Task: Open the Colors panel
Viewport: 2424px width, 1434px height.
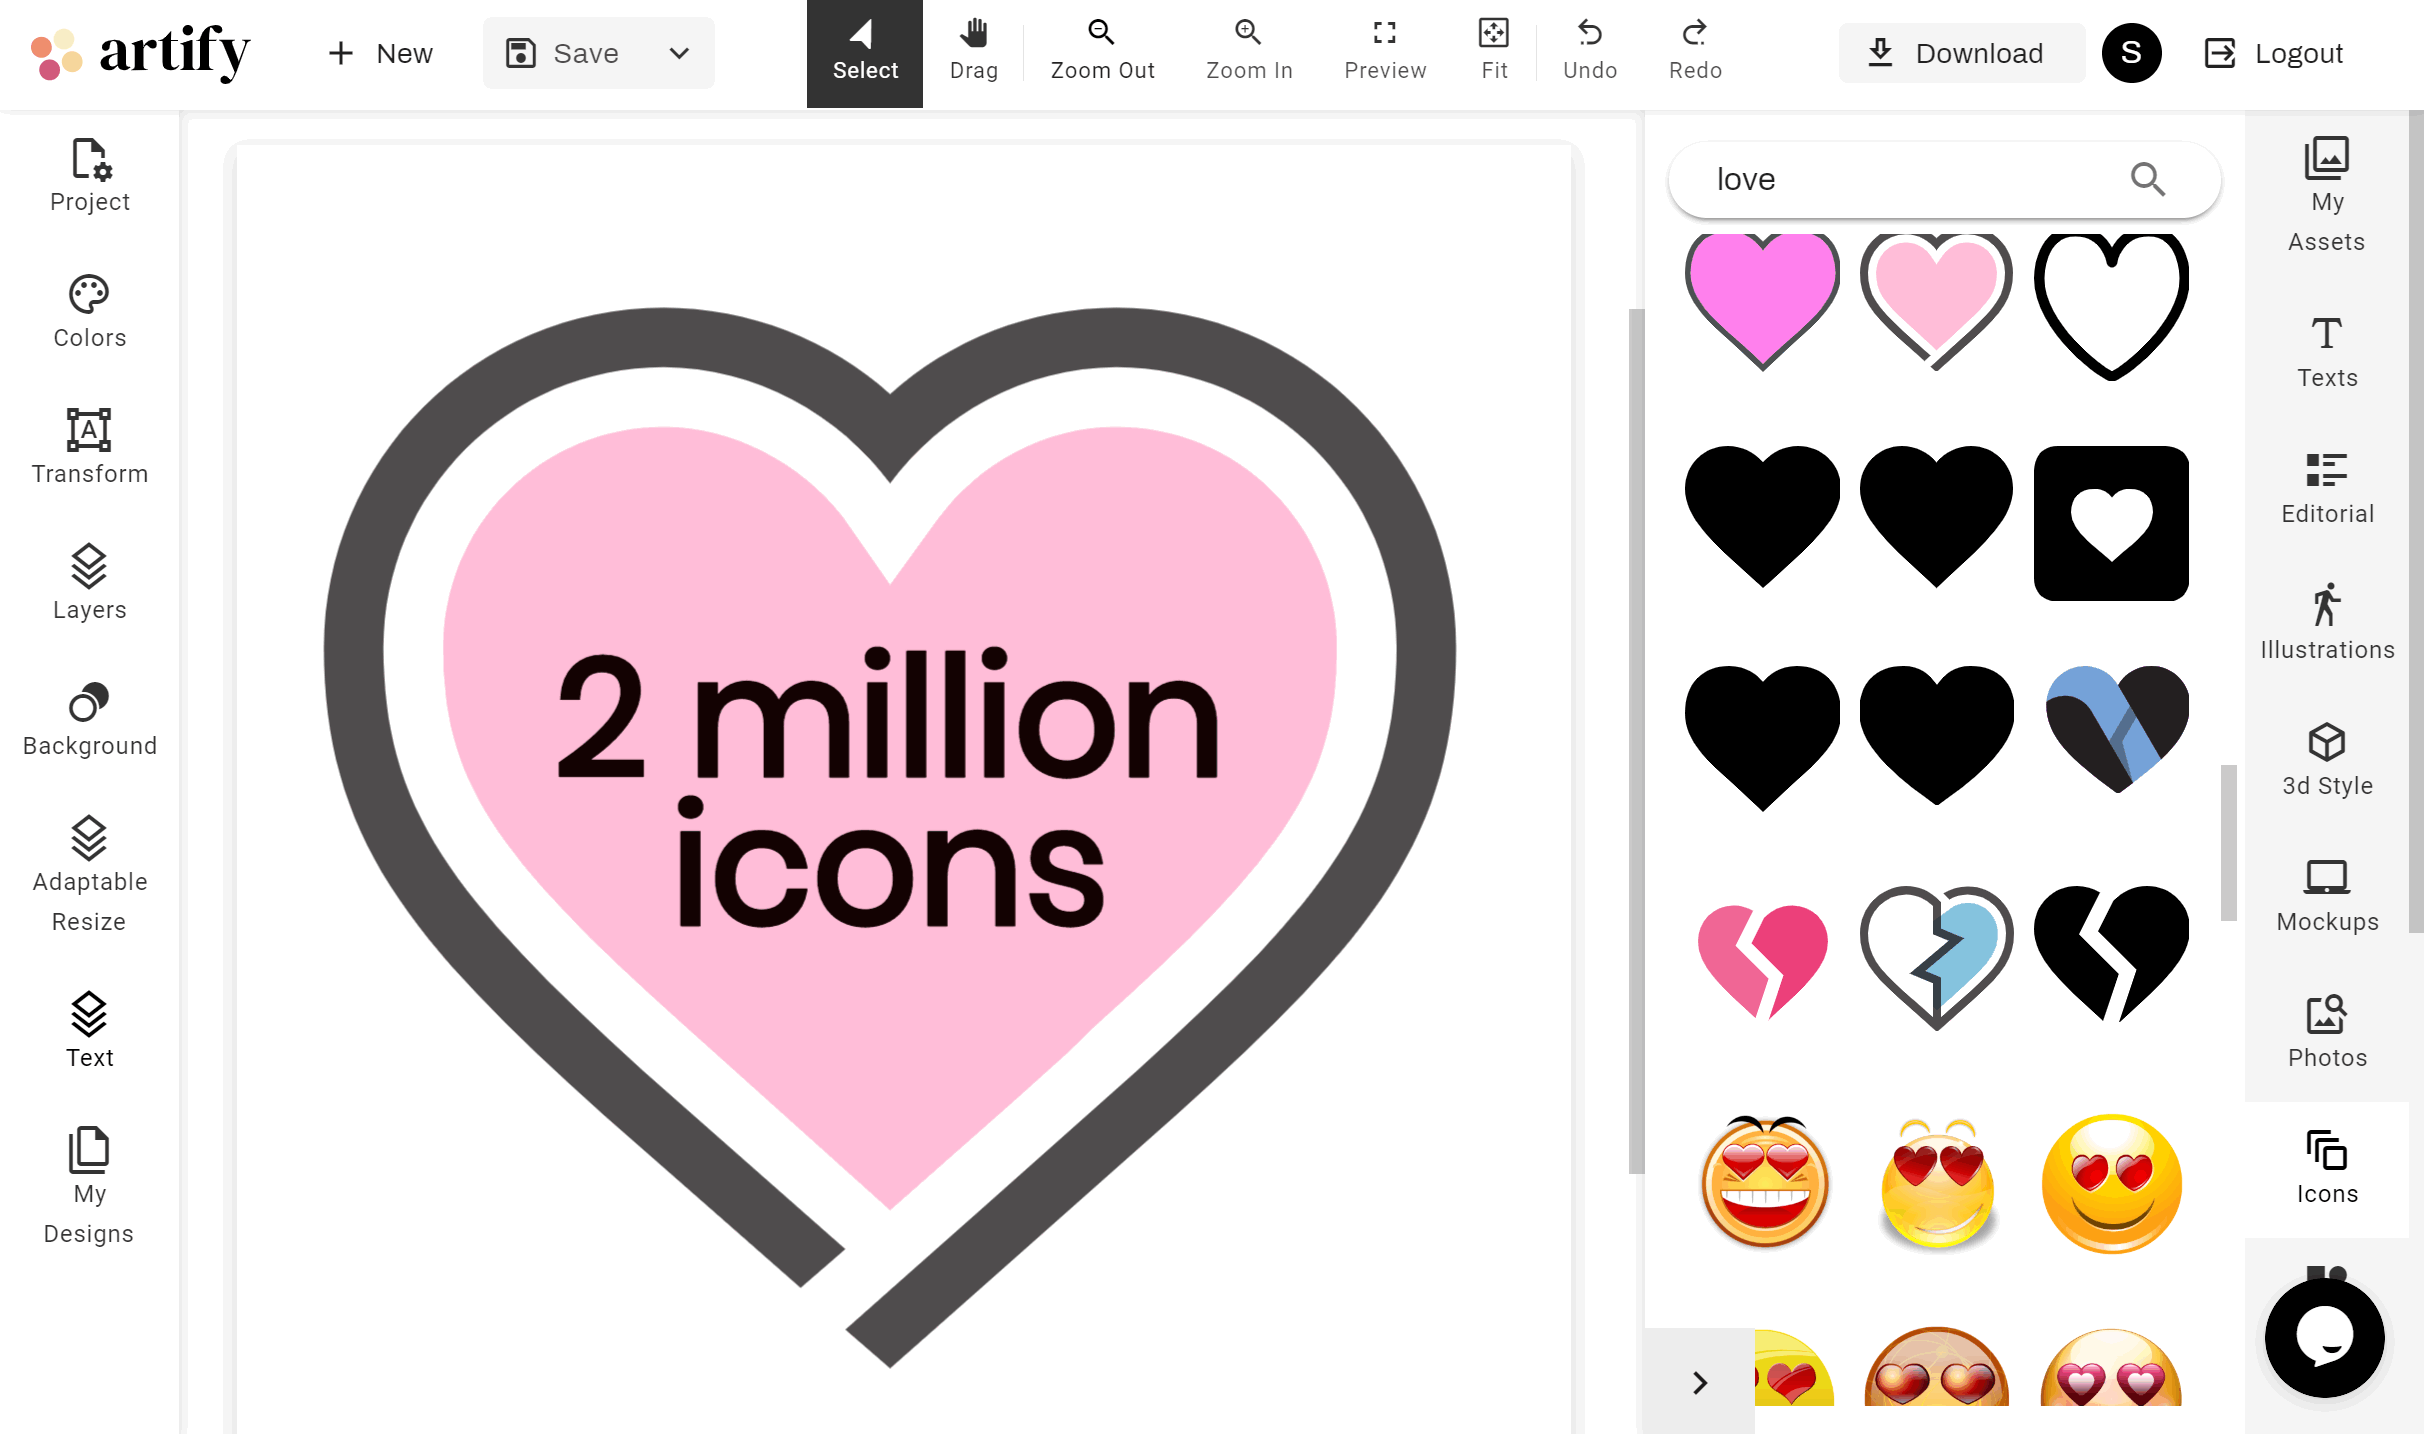Action: click(x=90, y=312)
